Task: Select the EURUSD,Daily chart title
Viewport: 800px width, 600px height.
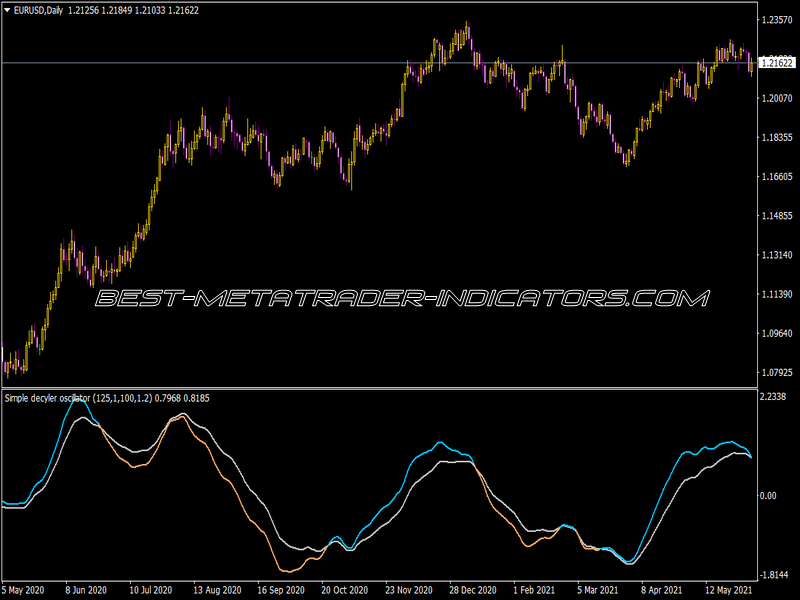Action: 38,10
